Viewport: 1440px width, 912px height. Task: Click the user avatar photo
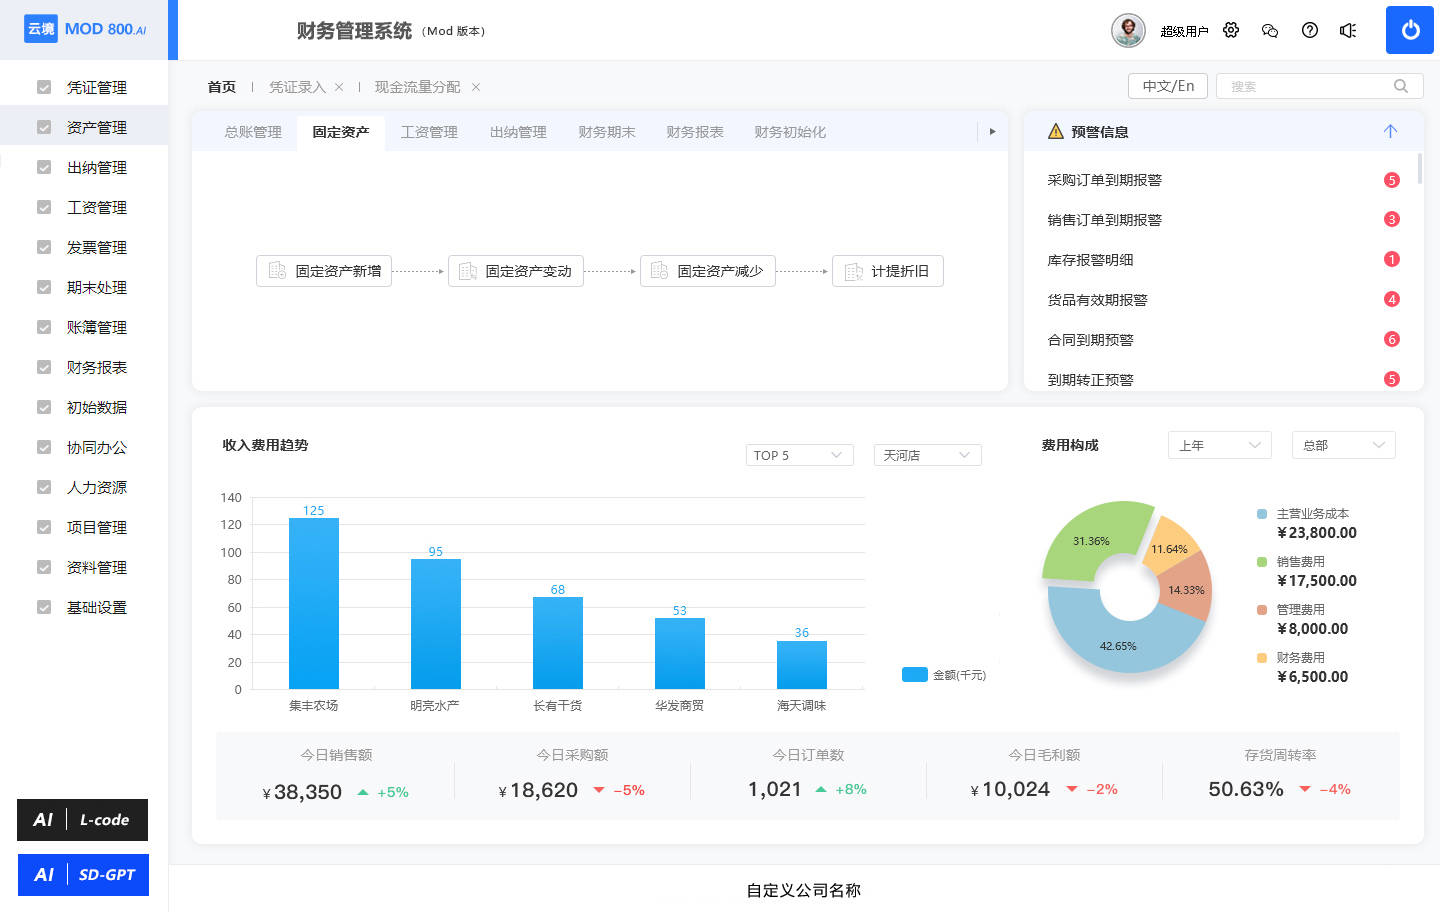(1128, 30)
